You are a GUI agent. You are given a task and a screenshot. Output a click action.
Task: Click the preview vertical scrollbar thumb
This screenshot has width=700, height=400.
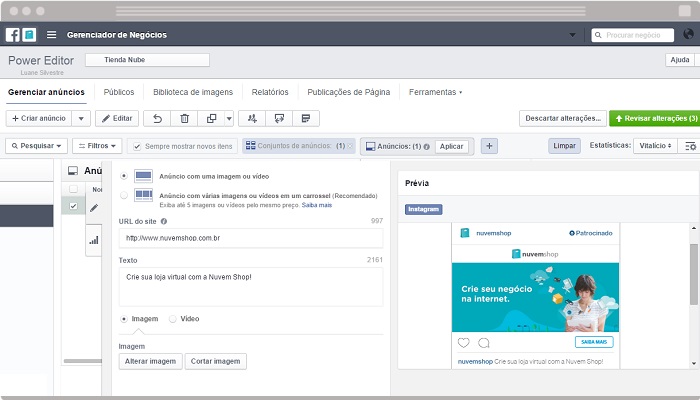point(694,274)
